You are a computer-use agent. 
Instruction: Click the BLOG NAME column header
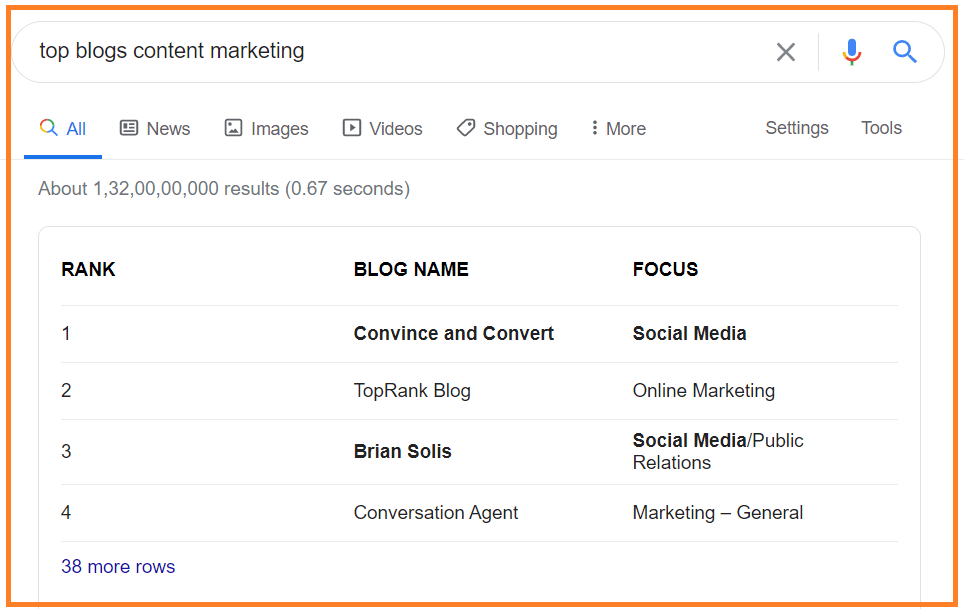tap(411, 269)
